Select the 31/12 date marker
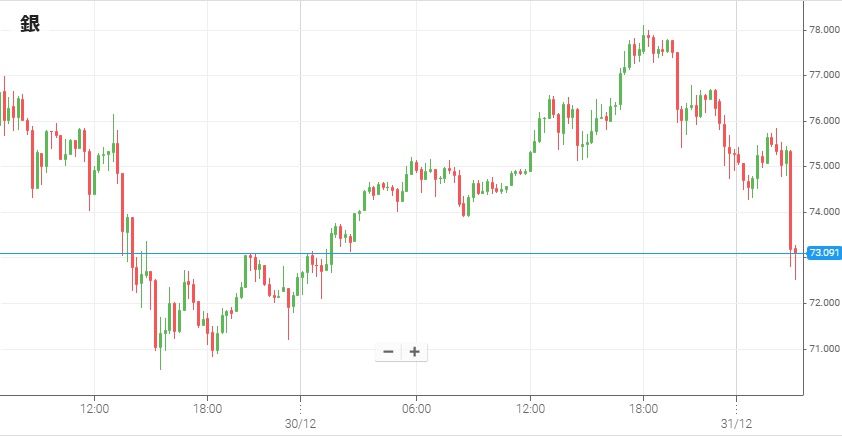This screenshot has height=436, width=842. (736, 424)
